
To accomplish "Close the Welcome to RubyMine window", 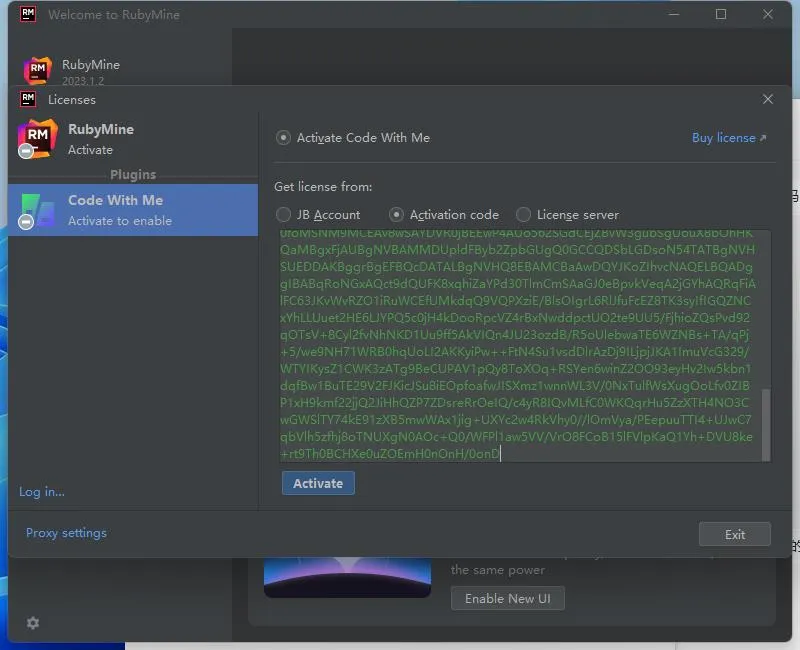I will point(768,14).
